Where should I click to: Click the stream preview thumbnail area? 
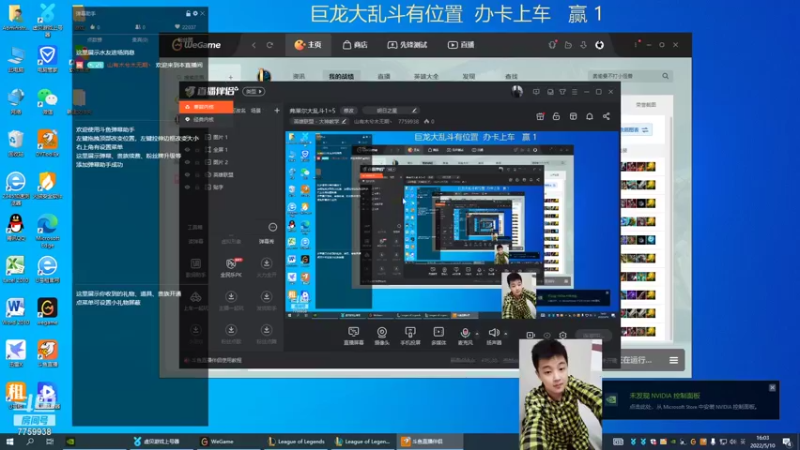pyautogui.click(x=452, y=226)
